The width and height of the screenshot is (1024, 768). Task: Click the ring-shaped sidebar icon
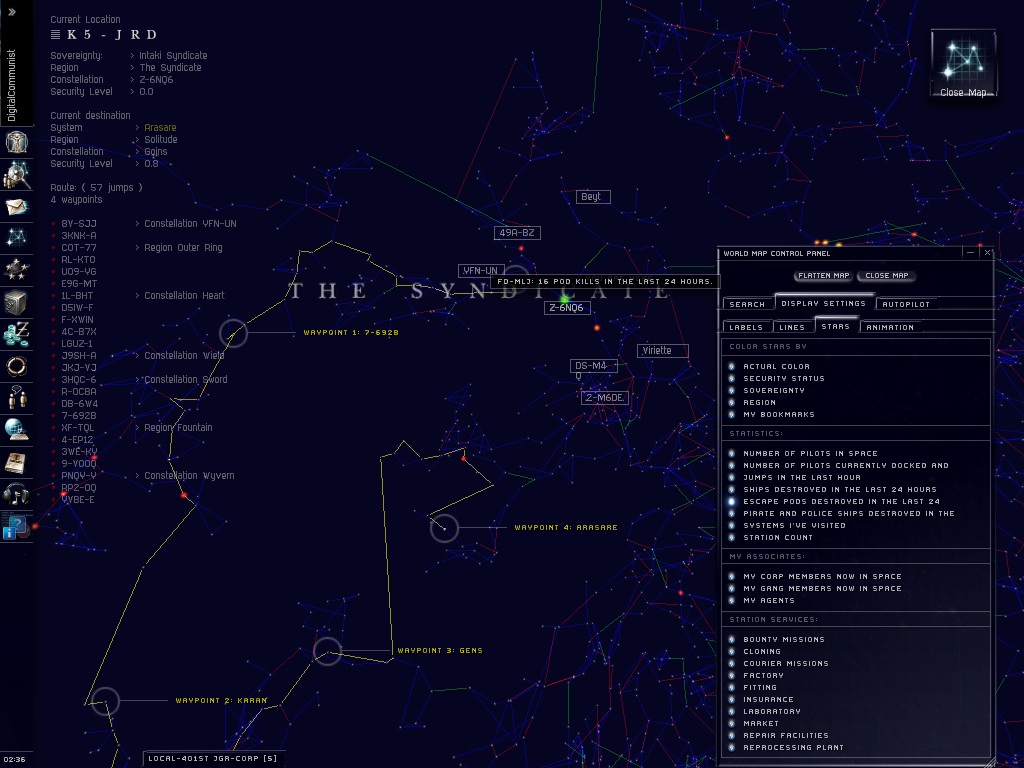[16, 366]
